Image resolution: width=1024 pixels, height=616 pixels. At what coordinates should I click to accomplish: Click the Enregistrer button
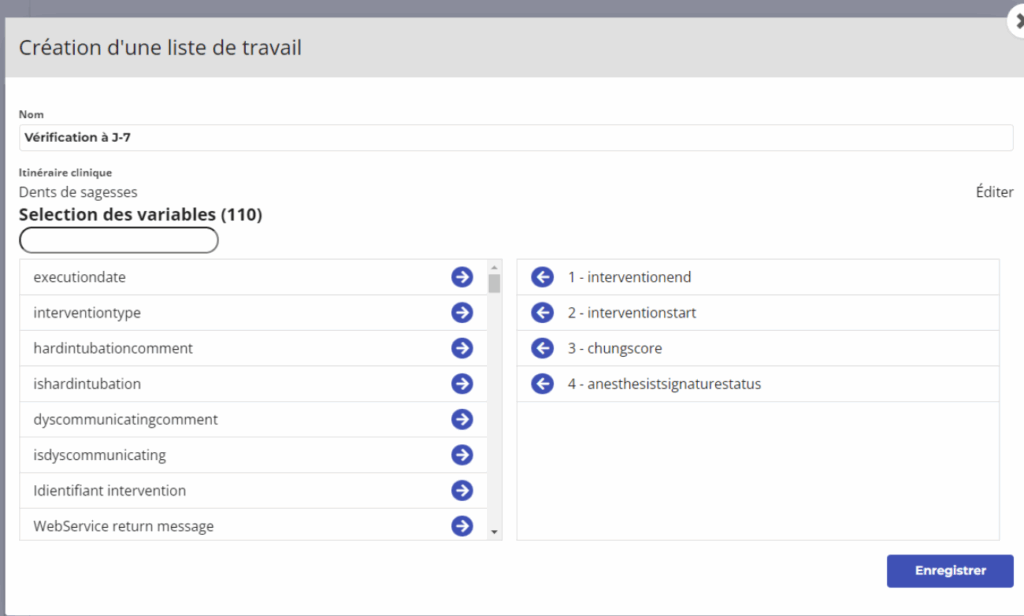(950, 571)
